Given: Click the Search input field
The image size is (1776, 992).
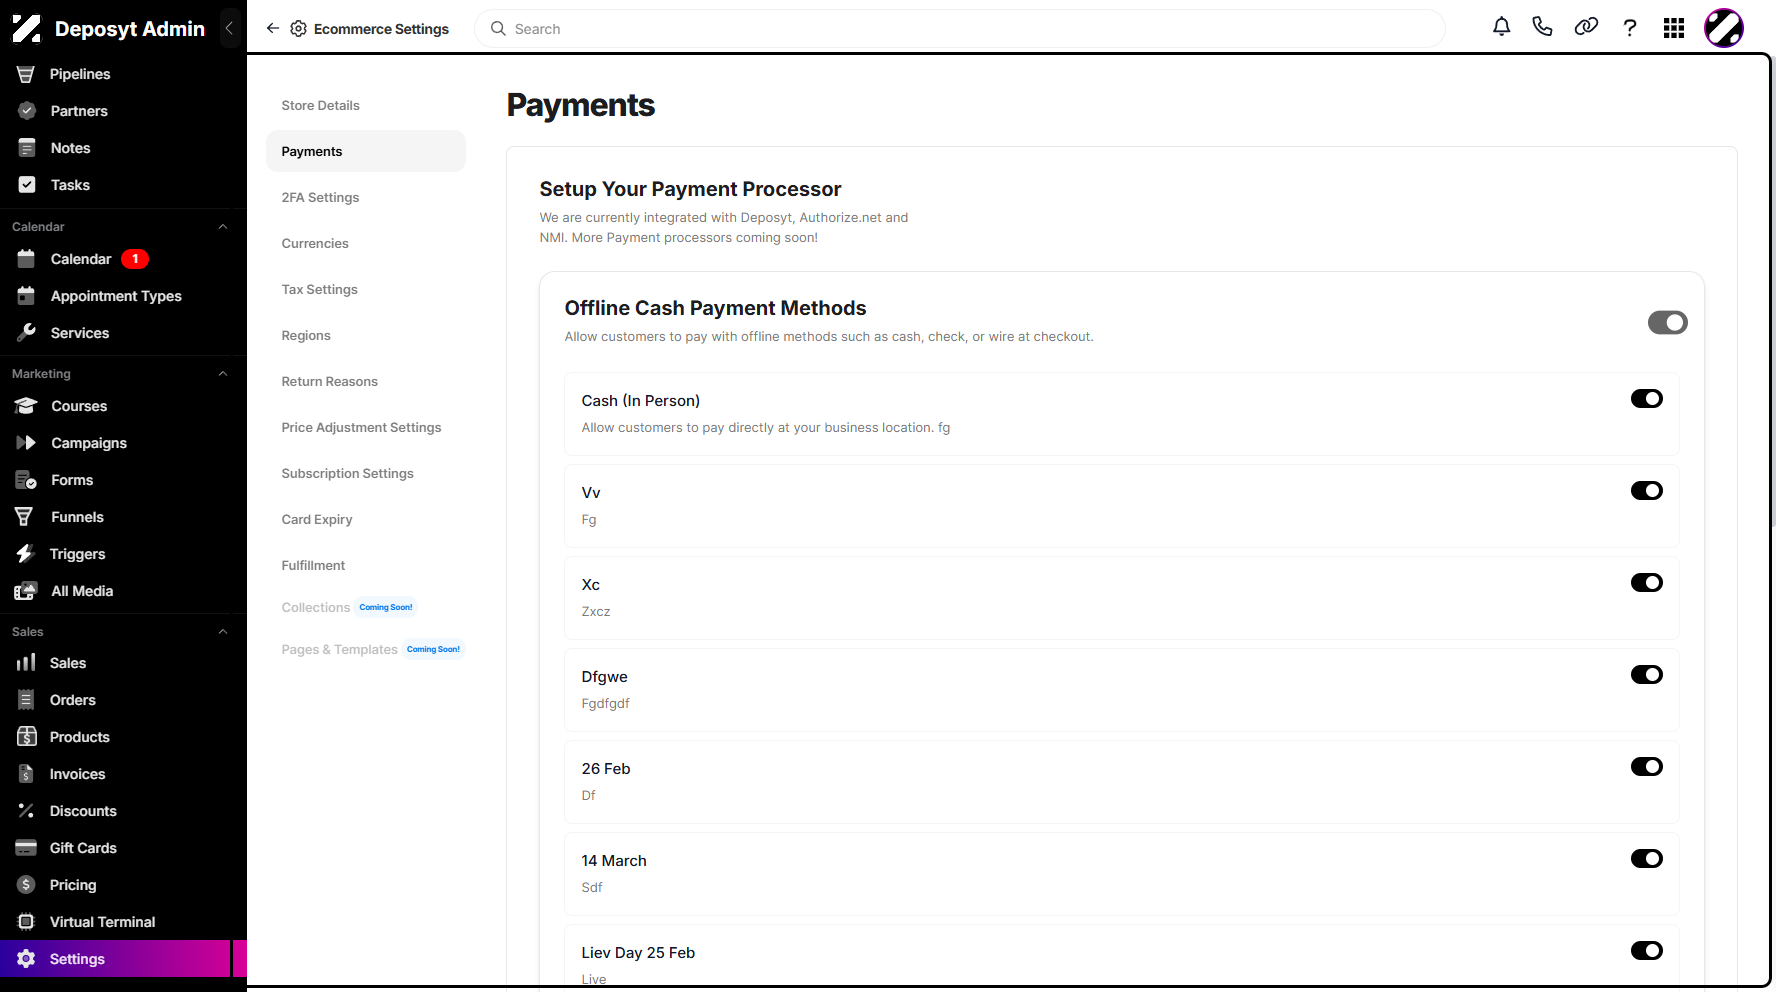Looking at the screenshot, I should pos(960,29).
